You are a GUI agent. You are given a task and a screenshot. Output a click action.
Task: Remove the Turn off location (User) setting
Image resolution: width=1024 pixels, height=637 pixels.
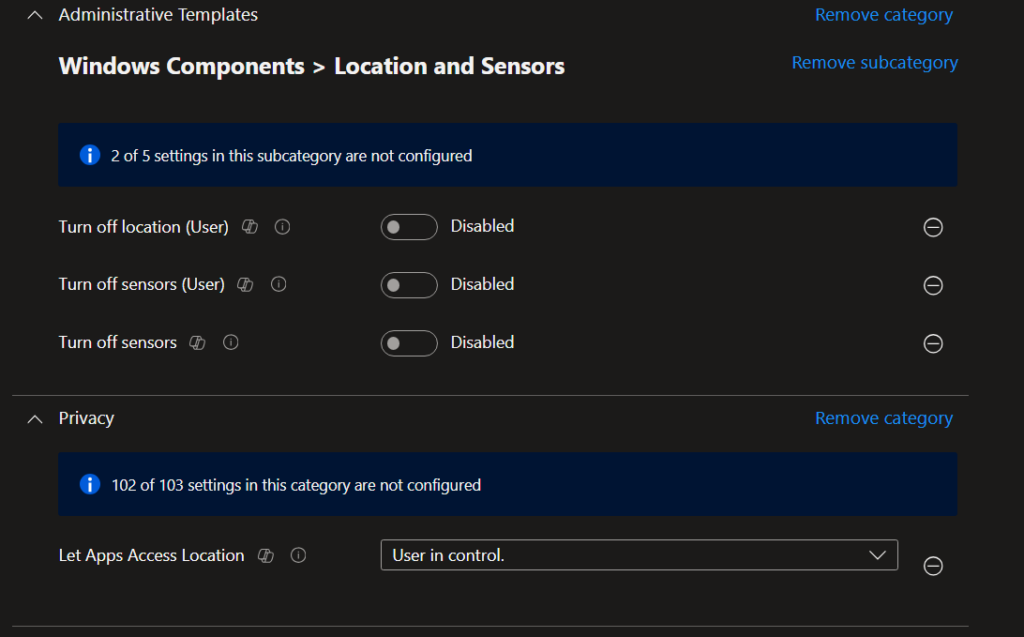coord(932,228)
